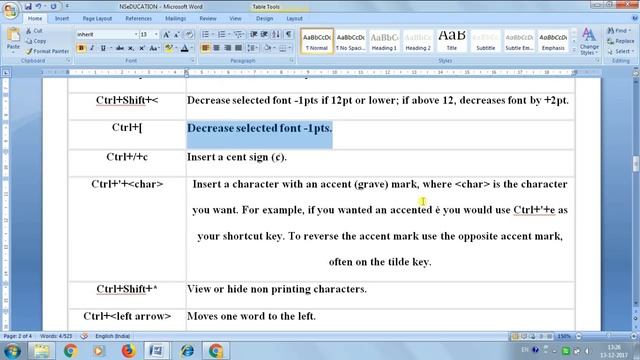Toggle Align Text Right button
Viewport: 640px width, 360px height.
[x=227, y=48]
